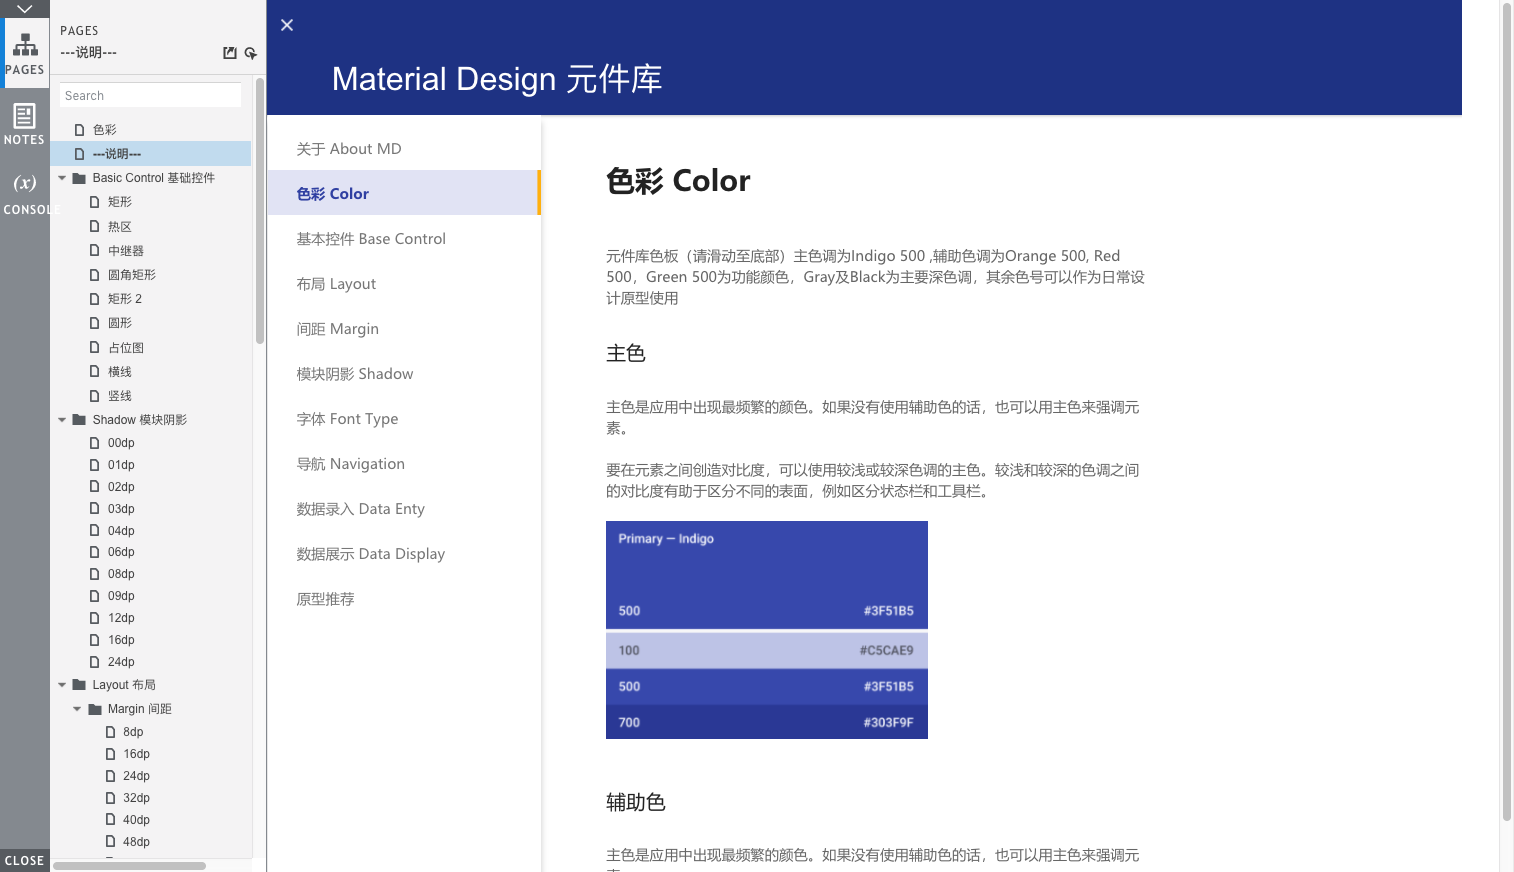Open the 02dp shadow page

coord(120,487)
